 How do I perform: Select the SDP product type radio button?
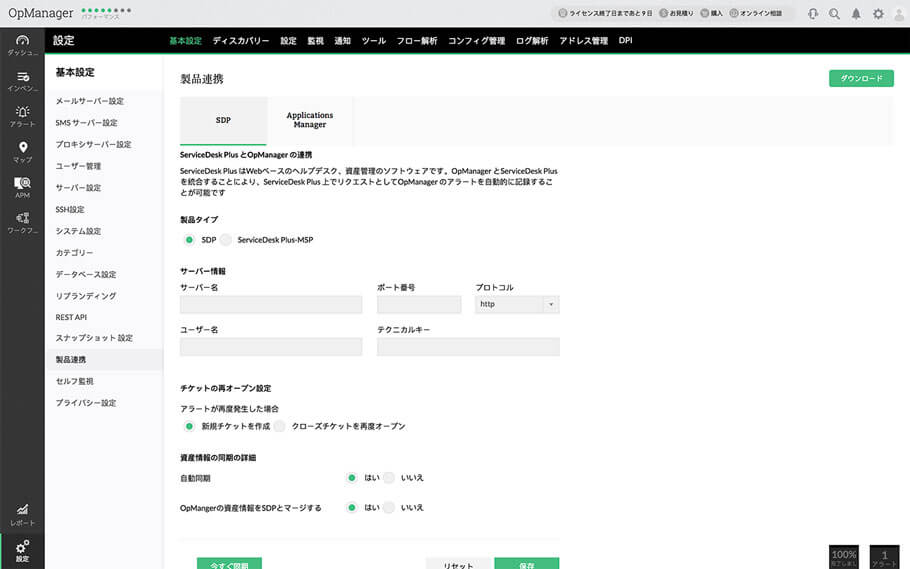(189, 240)
